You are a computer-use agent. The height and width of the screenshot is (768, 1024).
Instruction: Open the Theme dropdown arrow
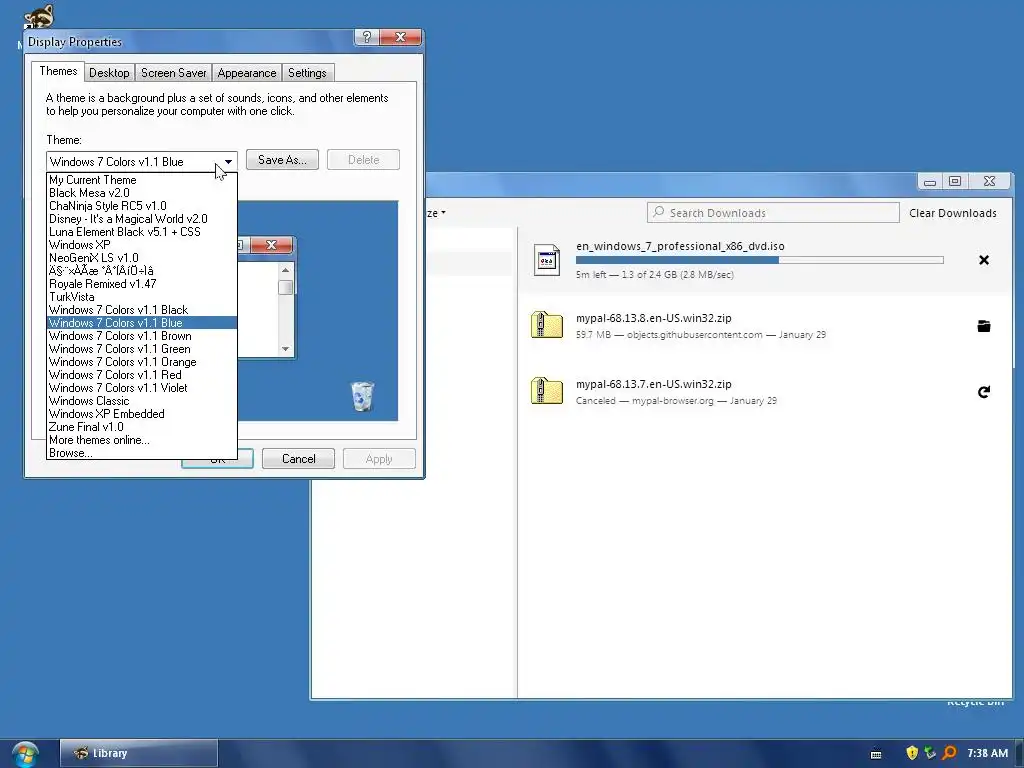pos(228,161)
